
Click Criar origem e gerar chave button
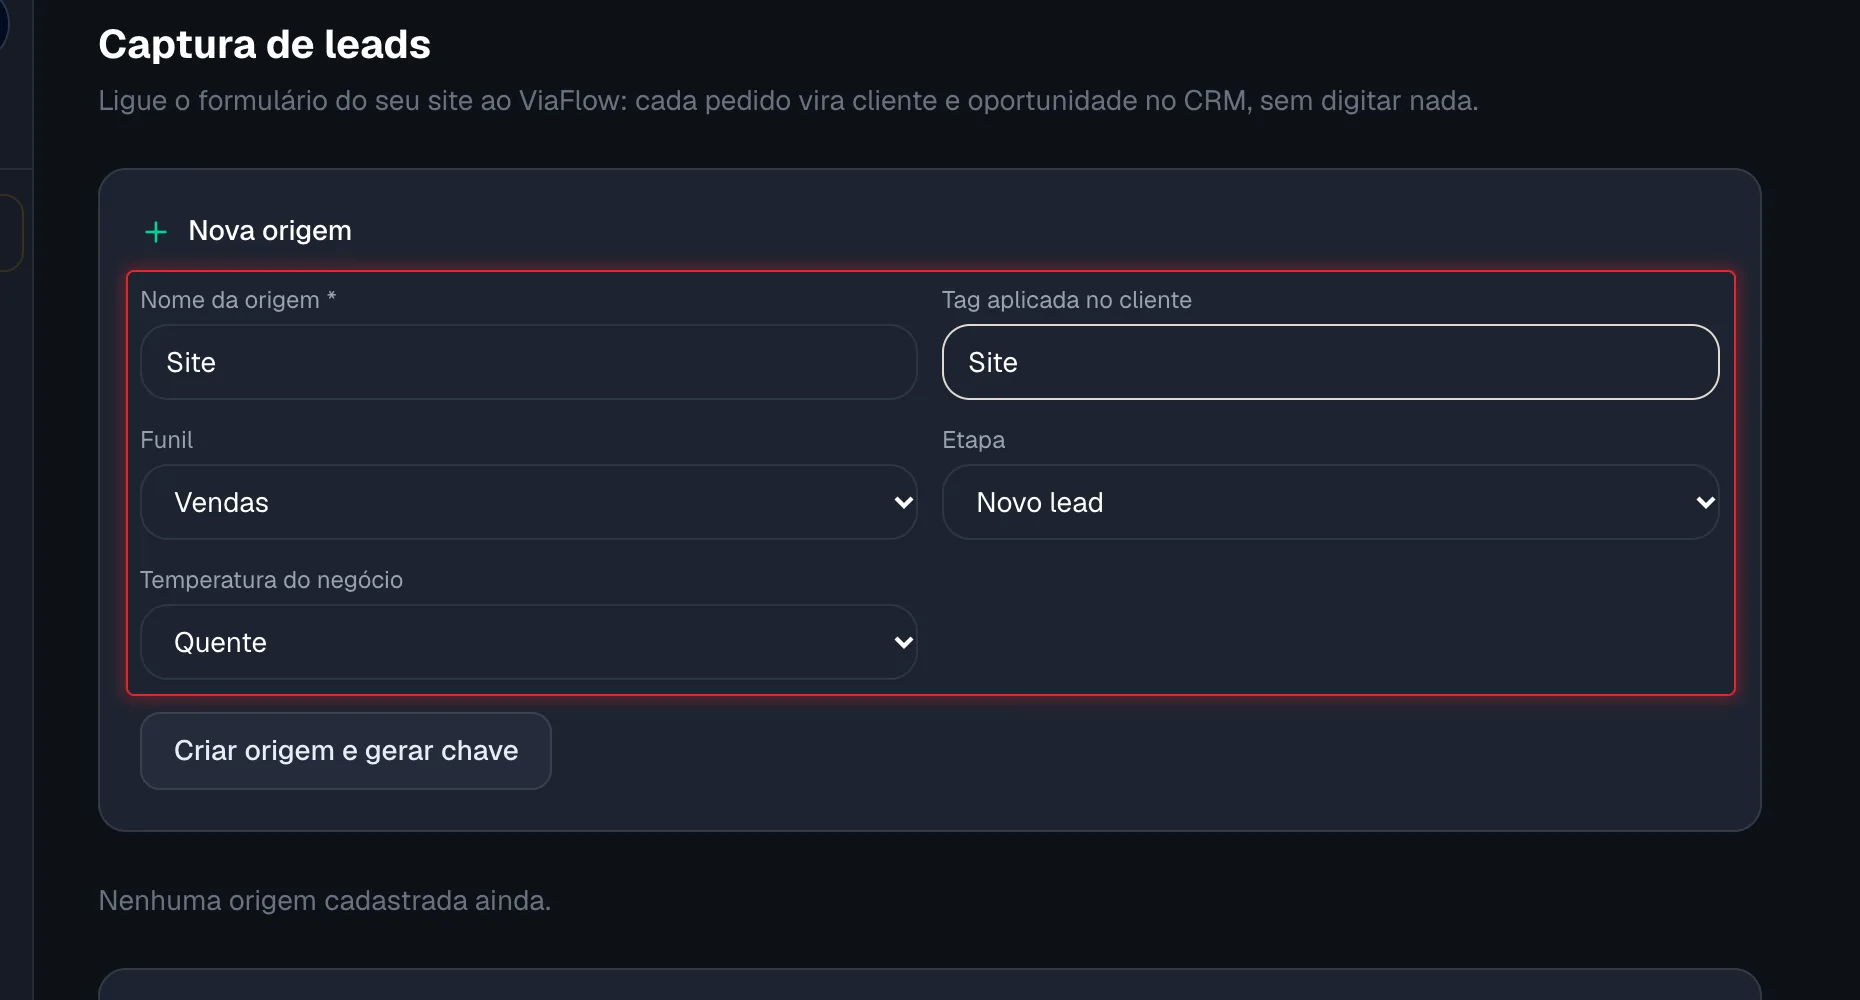(x=346, y=751)
